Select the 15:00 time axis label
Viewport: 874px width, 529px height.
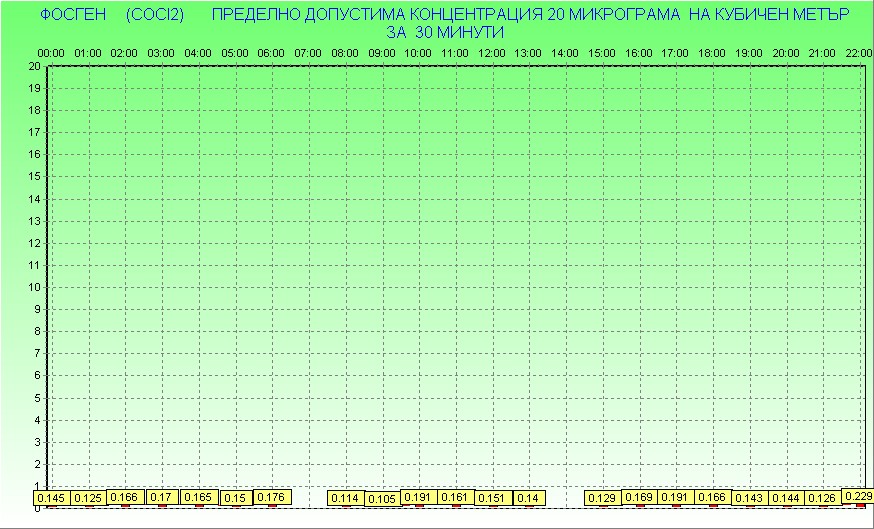tap(602, 54)
